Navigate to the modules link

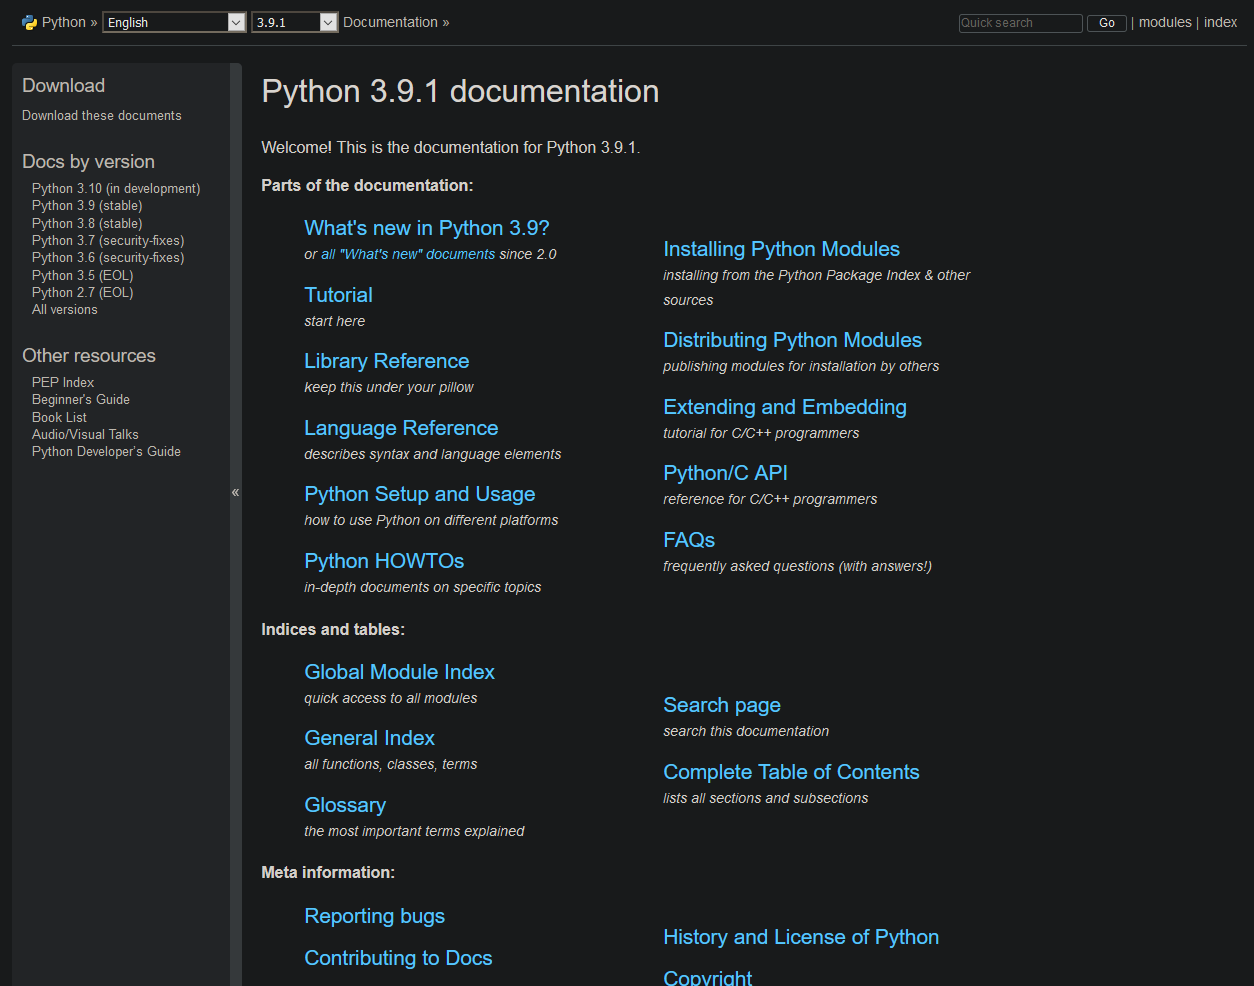1164,22
